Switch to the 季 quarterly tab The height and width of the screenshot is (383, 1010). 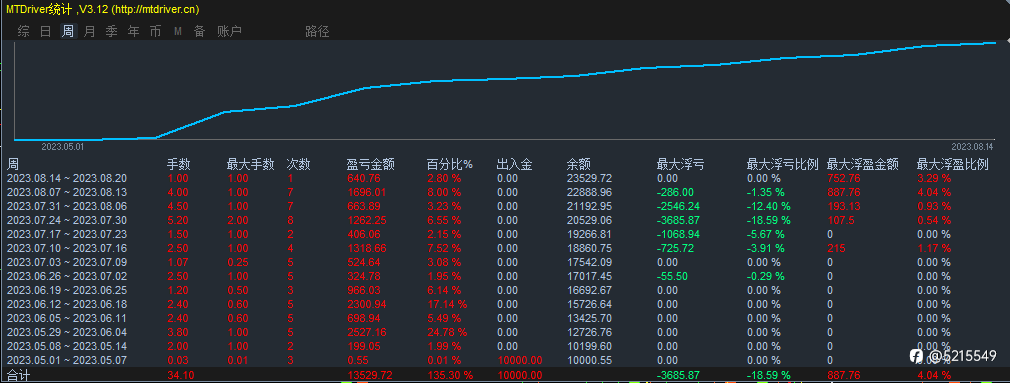click(111, 31)
